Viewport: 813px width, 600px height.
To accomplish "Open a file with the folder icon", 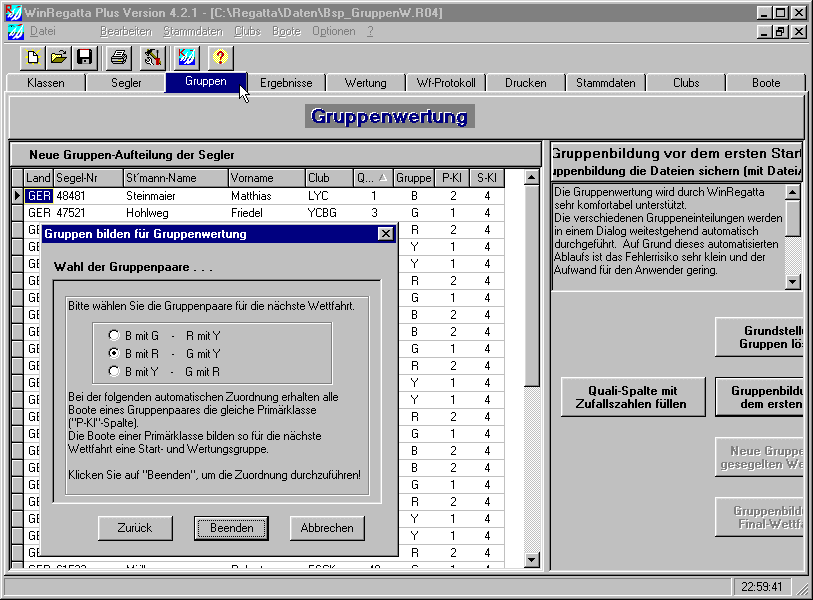I will click(59, 57).
